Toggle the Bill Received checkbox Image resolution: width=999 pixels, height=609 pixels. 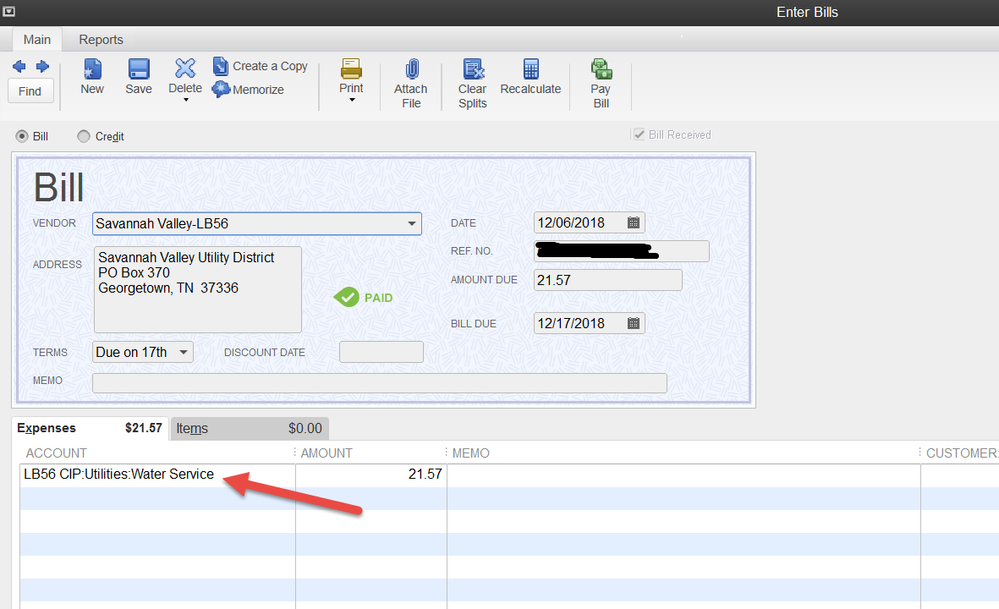tap(639, 134)
